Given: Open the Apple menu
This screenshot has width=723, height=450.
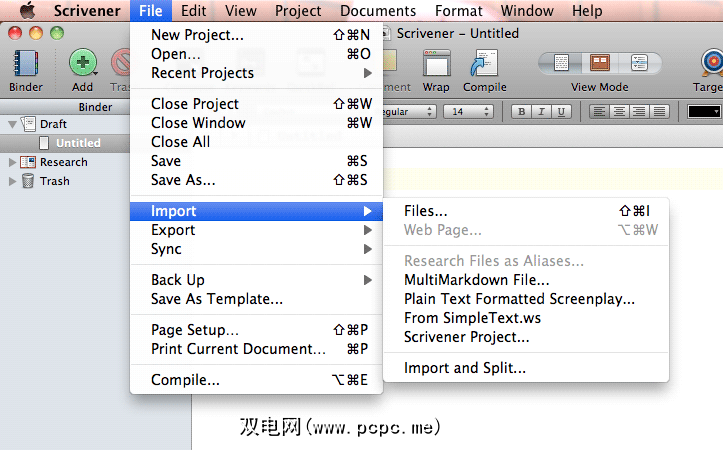Looking at the screenshot, I should point(29,11).
